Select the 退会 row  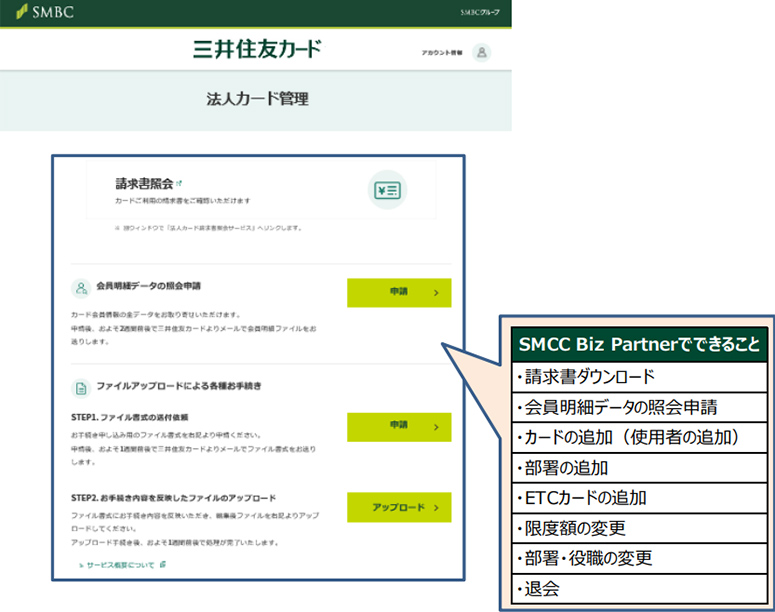(639, 589)
